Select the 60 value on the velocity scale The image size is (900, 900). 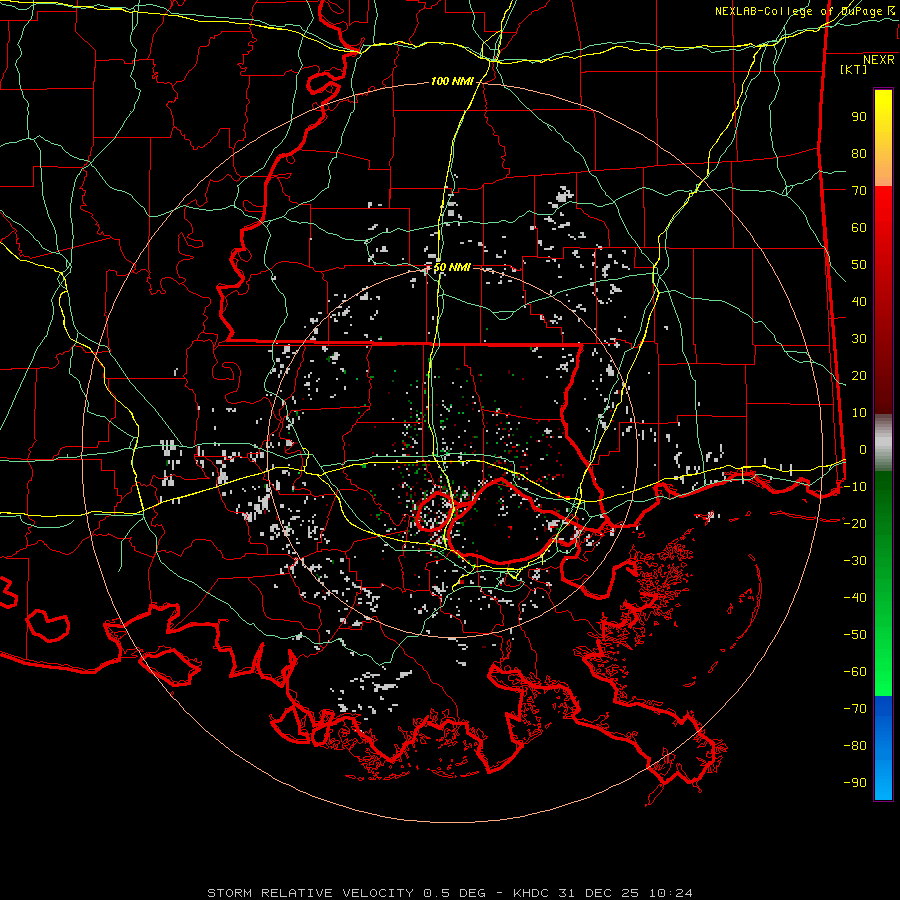pos(859,227)
